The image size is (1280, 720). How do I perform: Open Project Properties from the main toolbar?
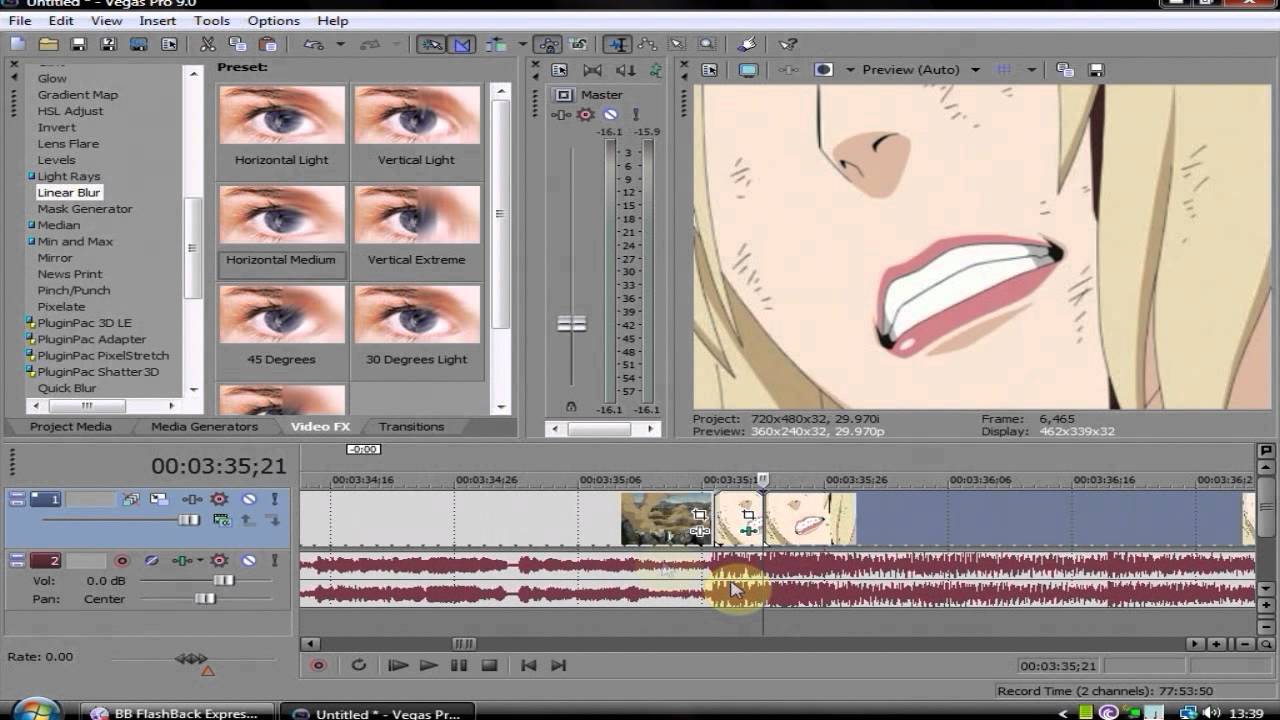169,44
